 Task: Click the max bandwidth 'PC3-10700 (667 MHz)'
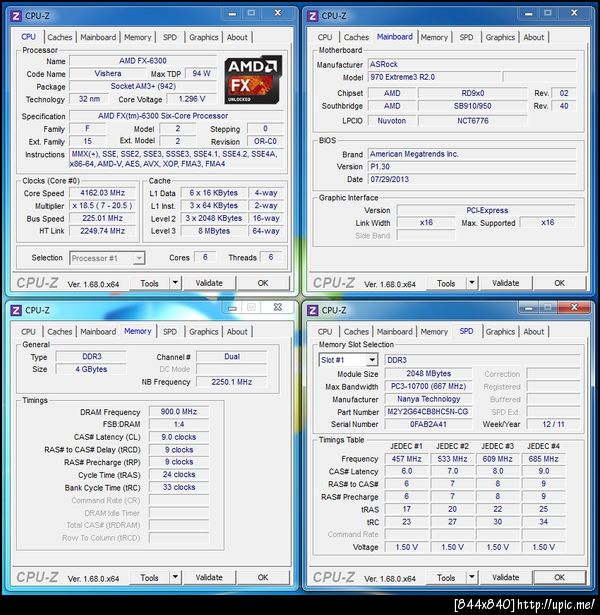(428, 386)
